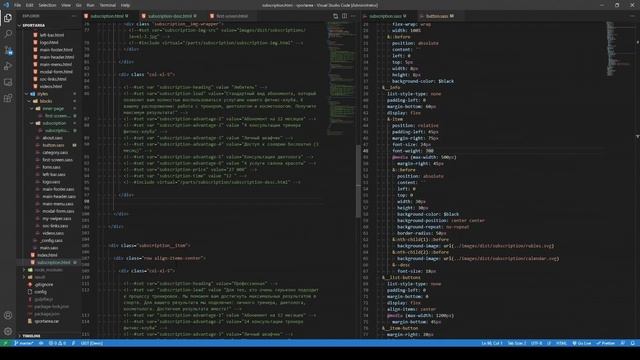640x360 pixels.
Task: Click the master git branch in status bar
Action: tap(24, 343)
